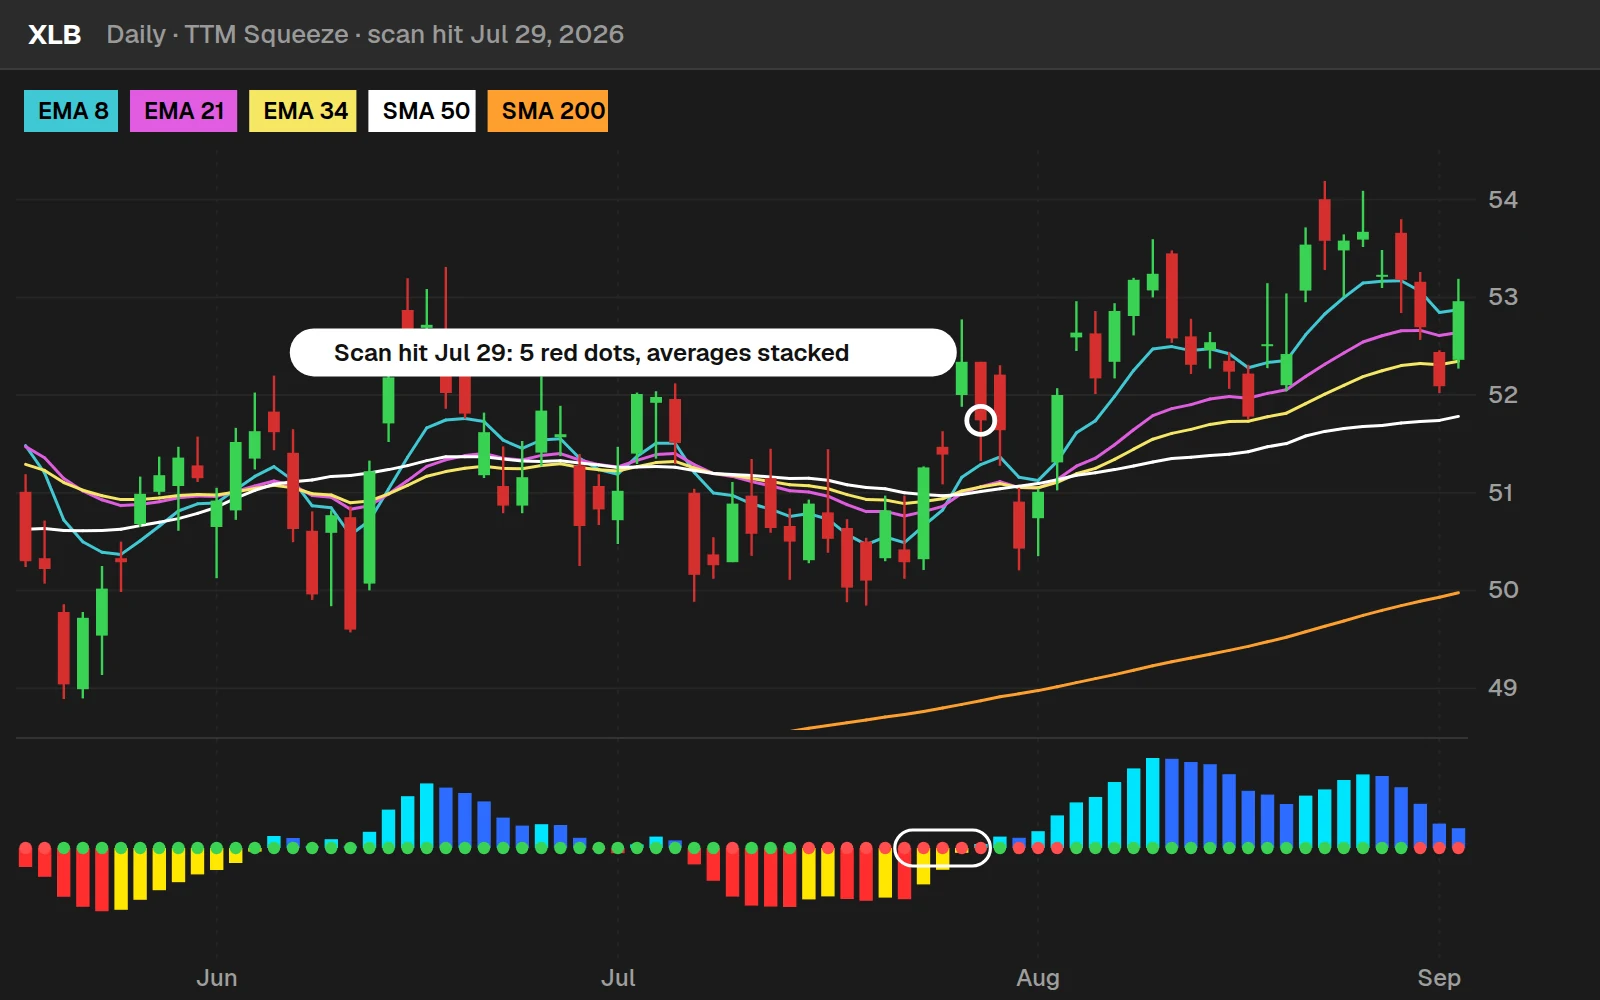Click the 54 price axis label

pos(1503,200)
